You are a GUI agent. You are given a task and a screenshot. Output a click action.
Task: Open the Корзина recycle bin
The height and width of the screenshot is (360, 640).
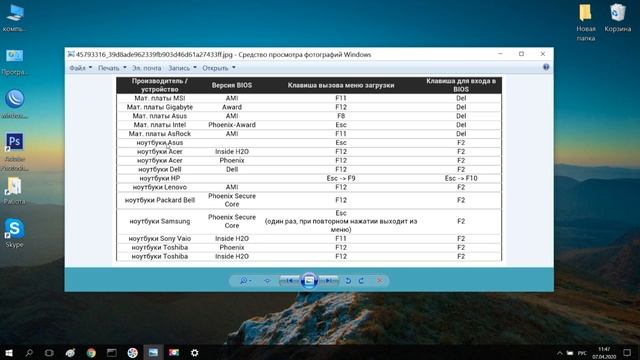pyautogui.click(x=618, y=18)
